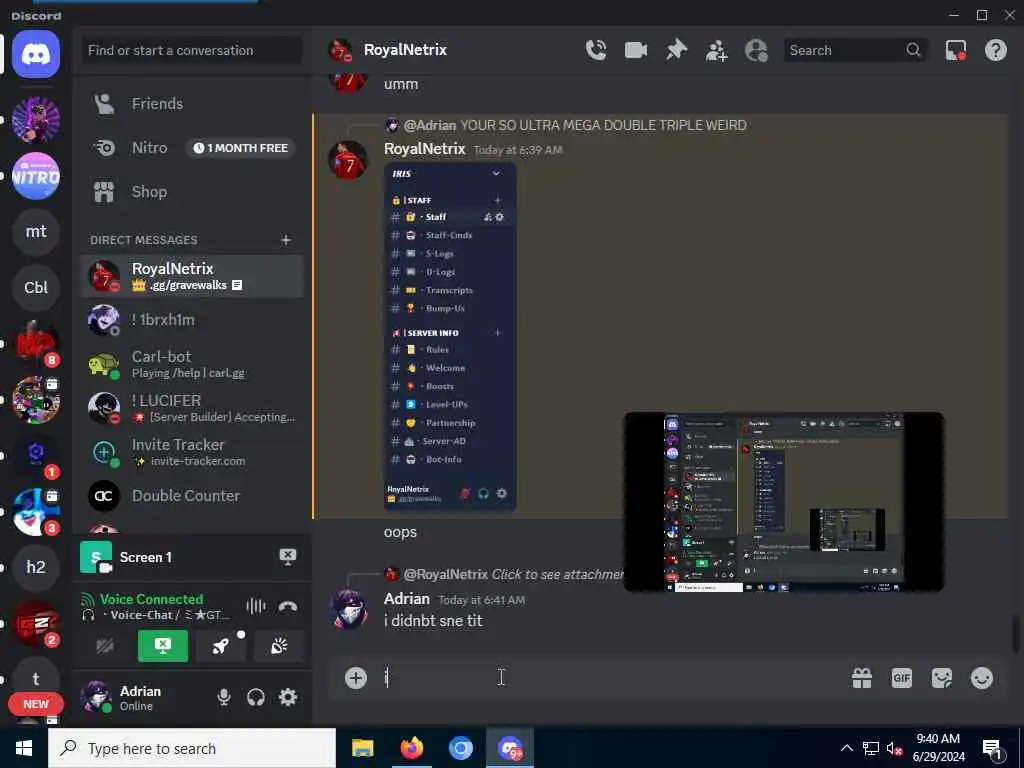Image resolution: width=1024 pixels, height=768 pixels.
Task: Open the Friends tab
Action: tap(193, 104)
